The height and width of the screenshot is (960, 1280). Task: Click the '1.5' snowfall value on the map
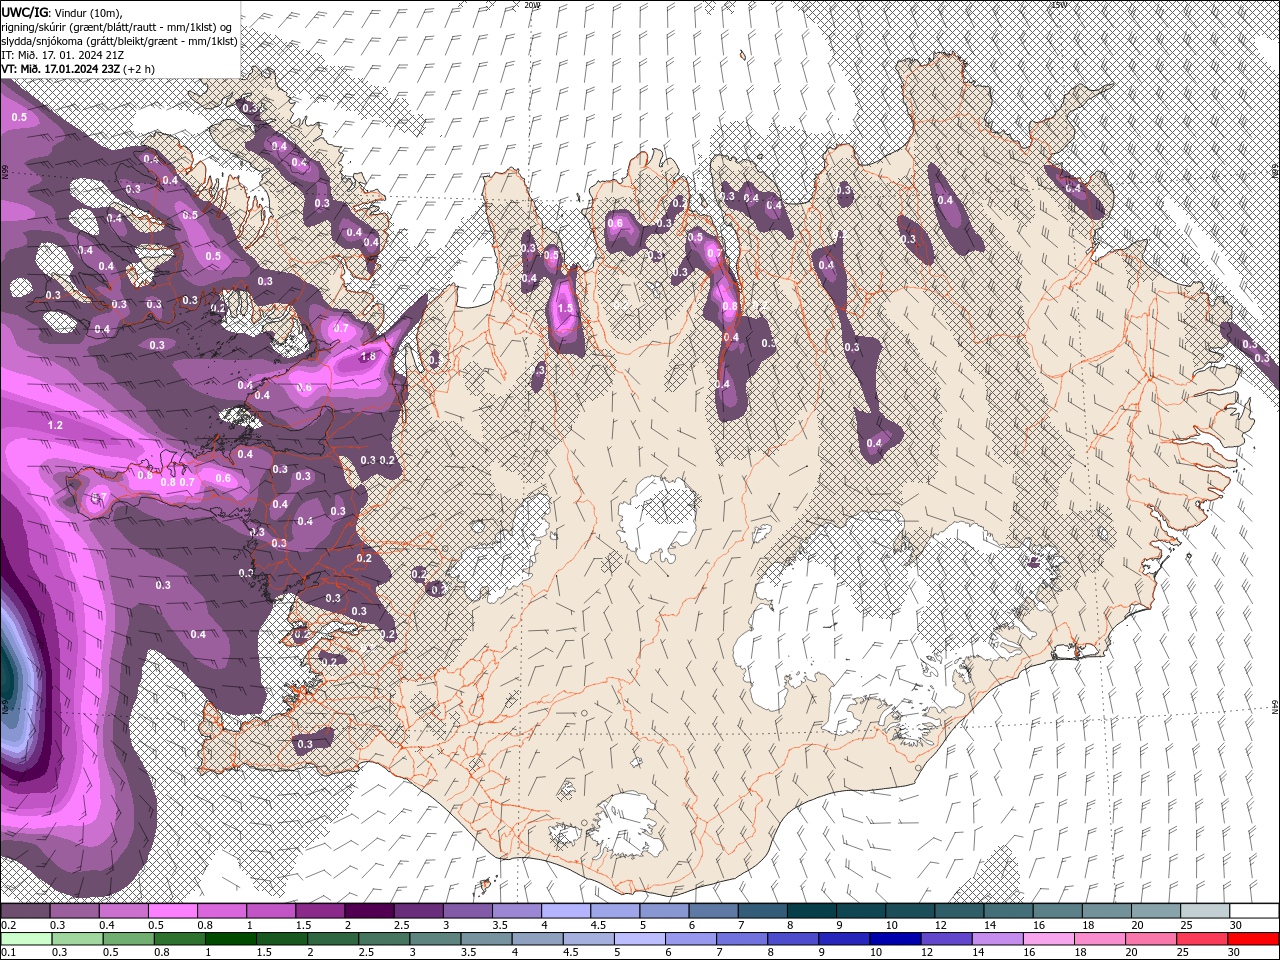[565, 309]
